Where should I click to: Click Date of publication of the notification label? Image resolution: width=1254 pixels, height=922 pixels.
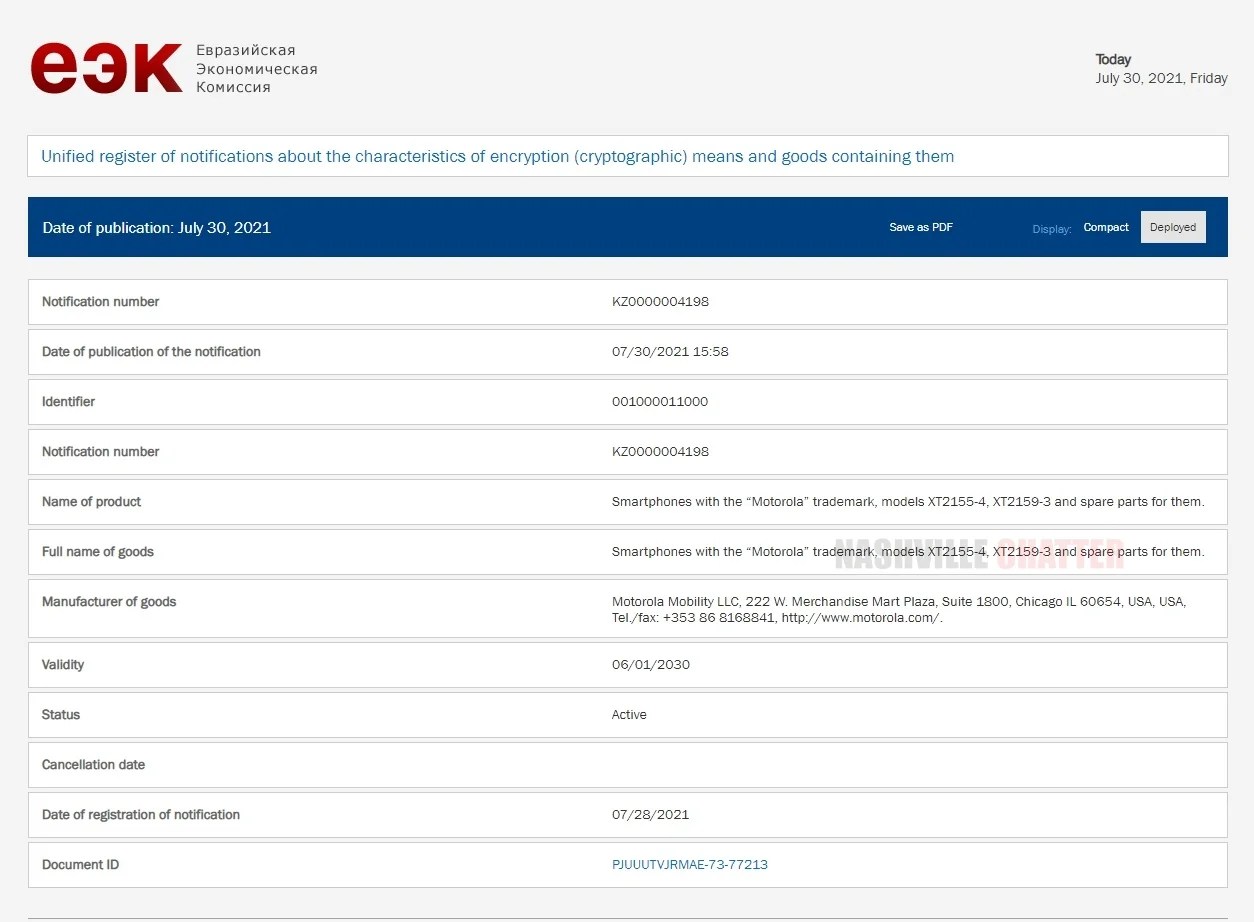point(151,351)
